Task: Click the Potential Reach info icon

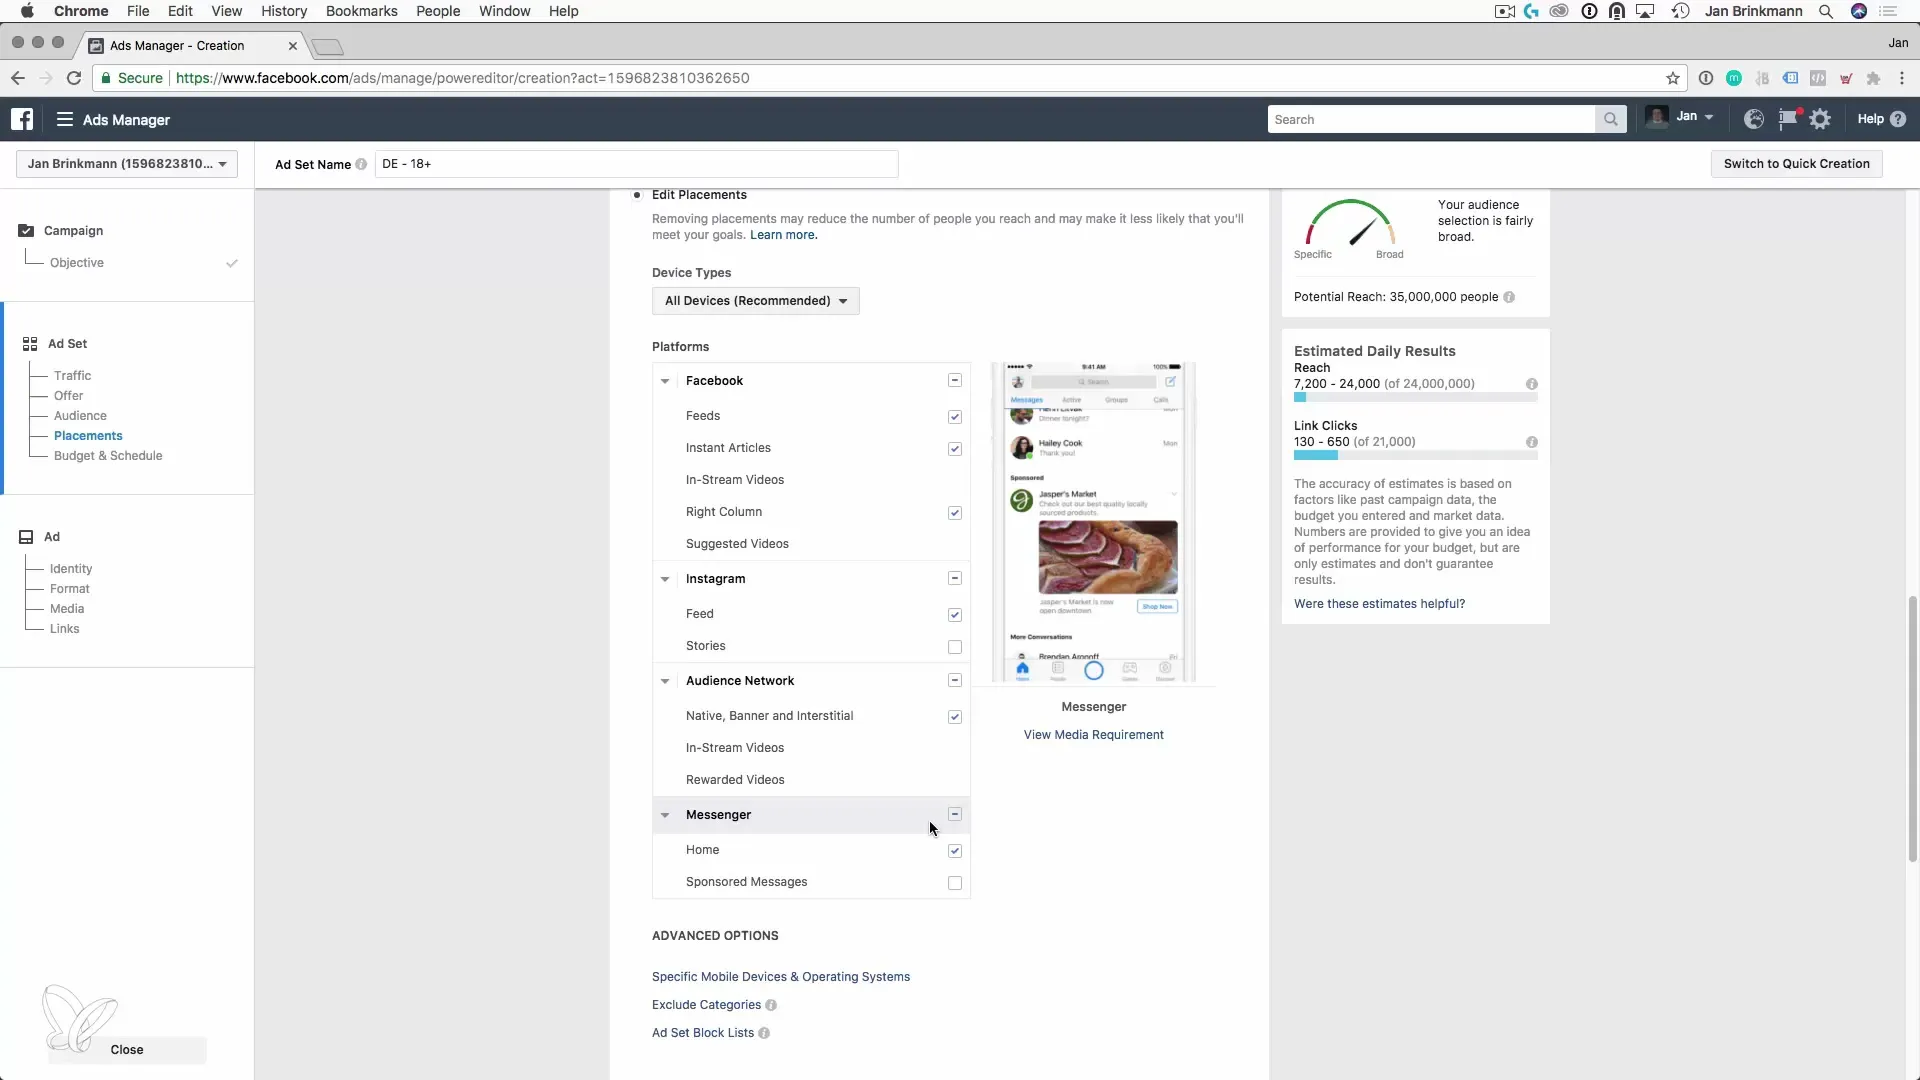Action: (1509, 297)
